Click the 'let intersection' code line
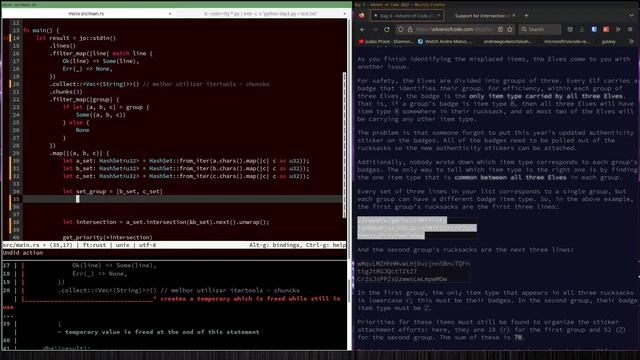This screenshot has height=360, width=640. click(166, 222)
